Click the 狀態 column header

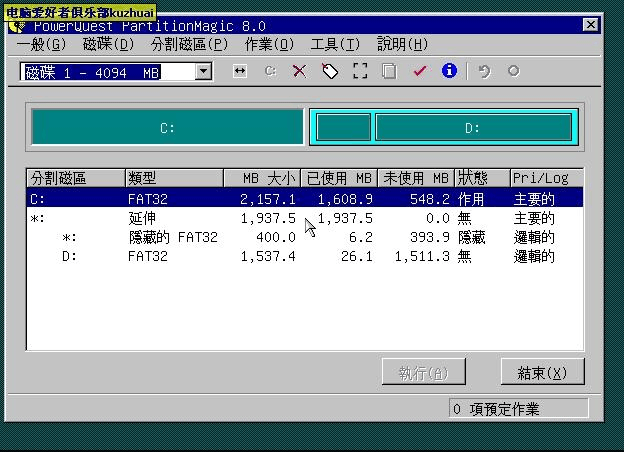(482, 178)
